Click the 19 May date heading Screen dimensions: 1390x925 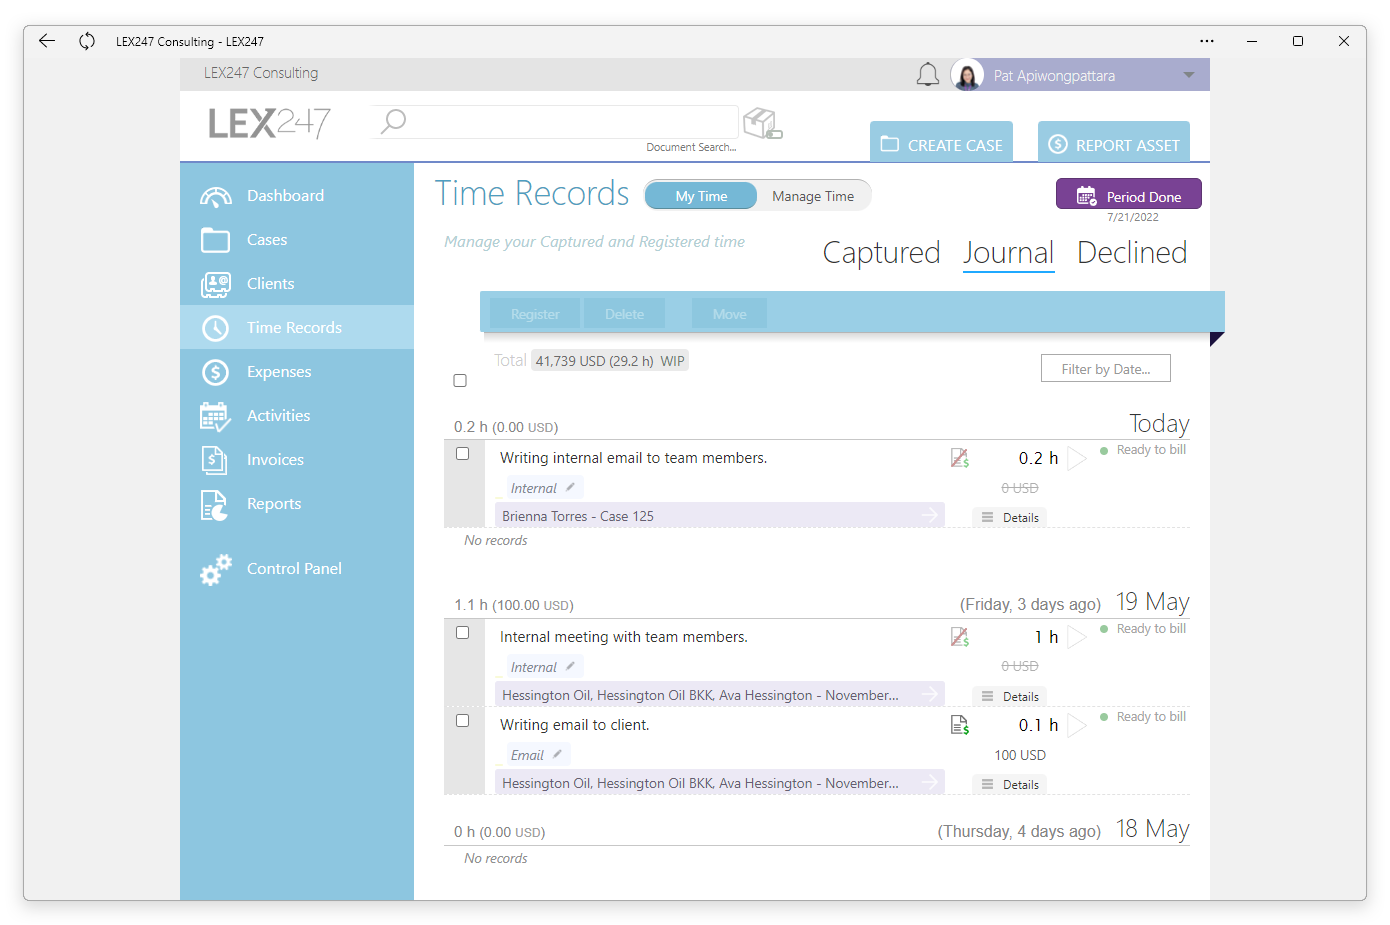pos(1152,602)
